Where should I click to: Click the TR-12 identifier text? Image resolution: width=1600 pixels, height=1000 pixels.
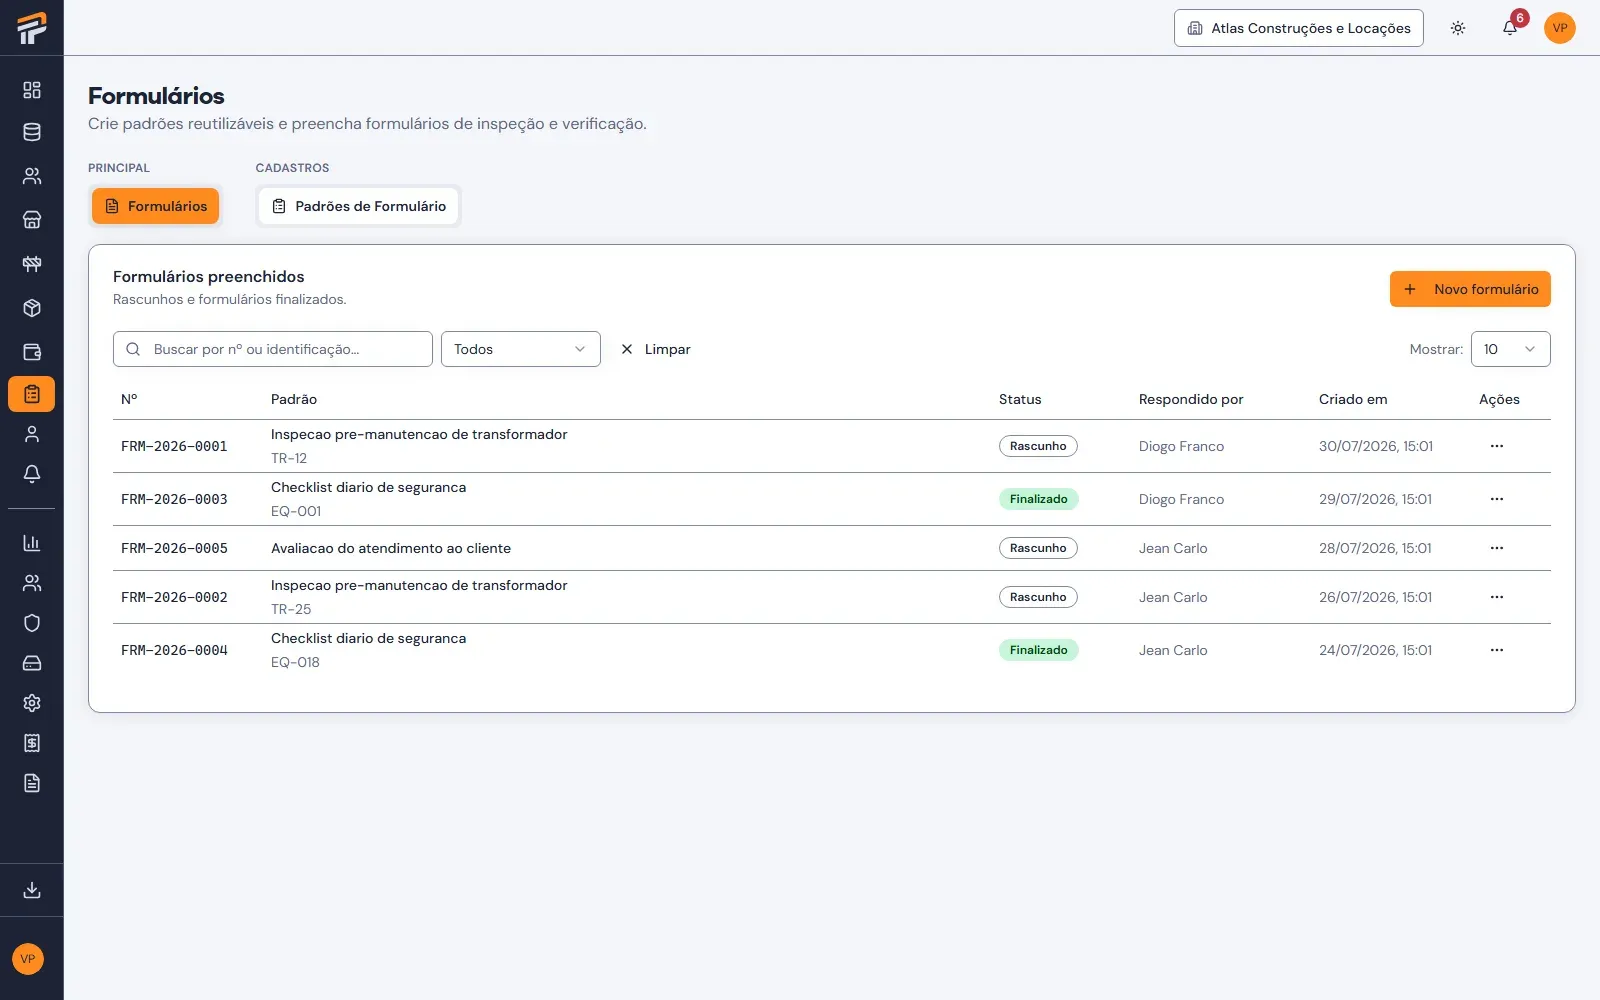(x=289, y=458)
